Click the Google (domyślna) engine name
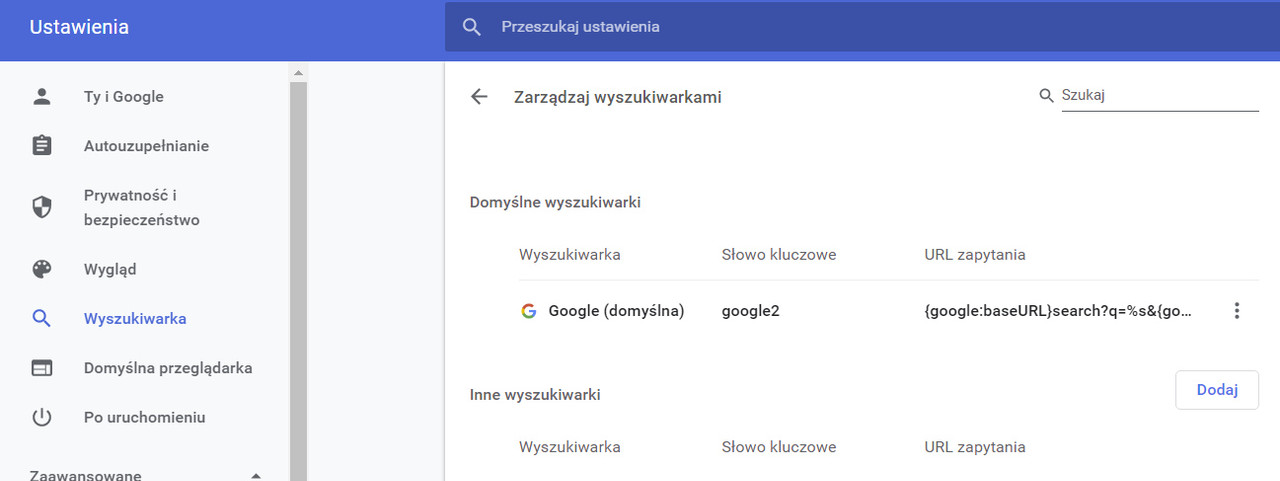 click(616, 311)
